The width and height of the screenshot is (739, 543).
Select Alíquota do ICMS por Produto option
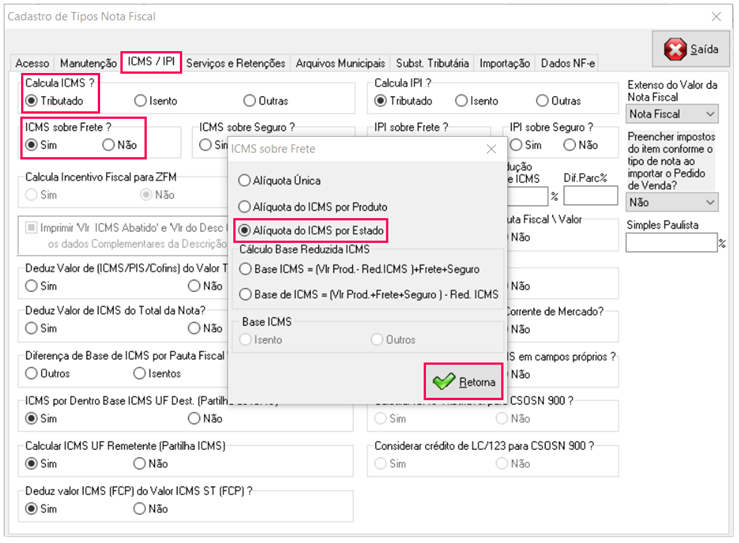[x=245, y=206]
